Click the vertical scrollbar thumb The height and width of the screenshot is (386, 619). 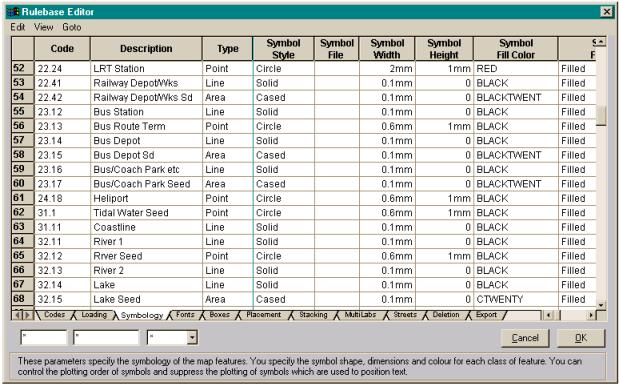(x=601, y=116)
